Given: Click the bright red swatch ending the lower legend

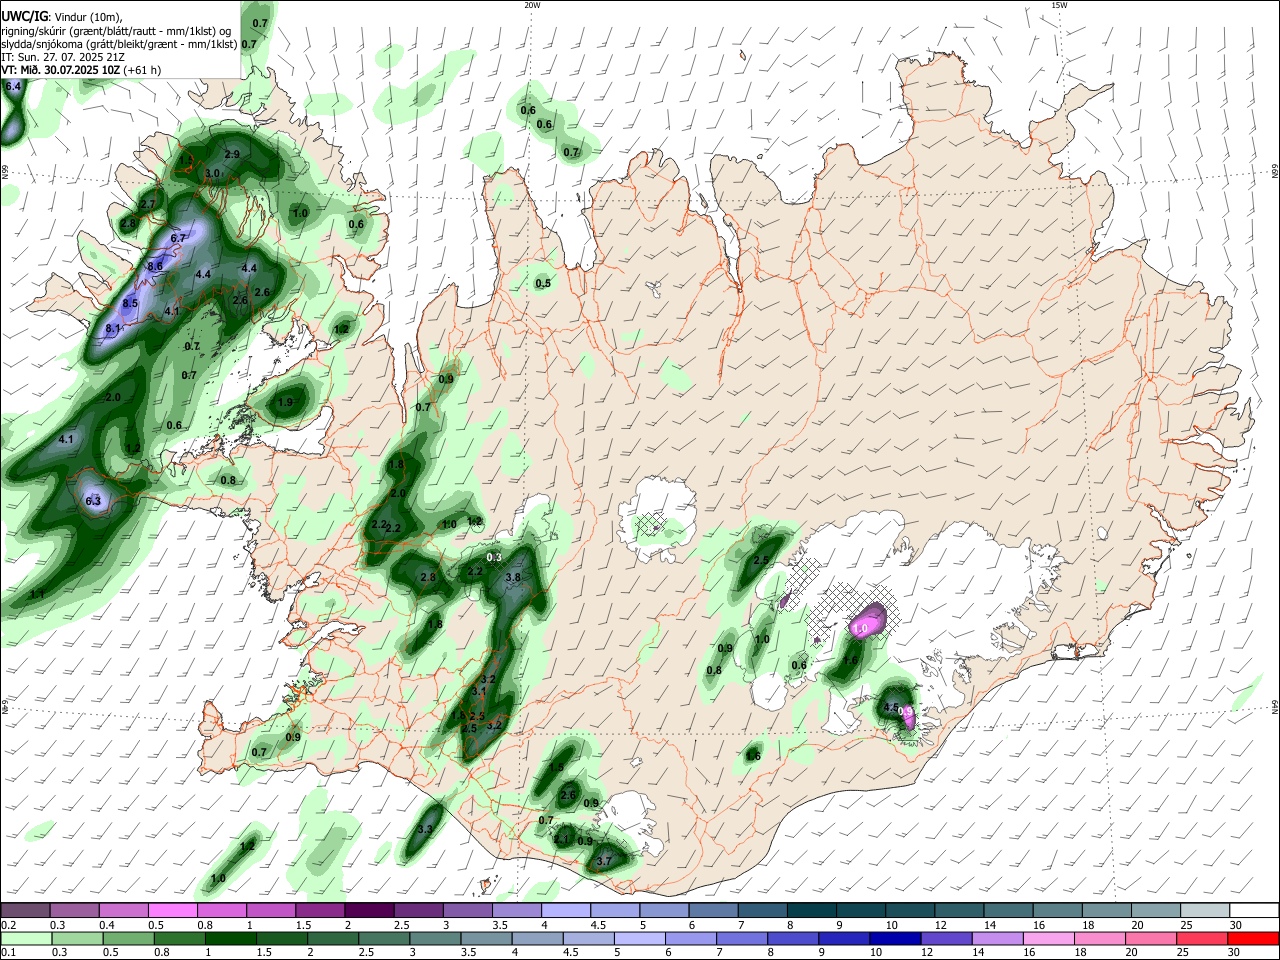Looking at the screenshot, I should (x=1253, y=938).
